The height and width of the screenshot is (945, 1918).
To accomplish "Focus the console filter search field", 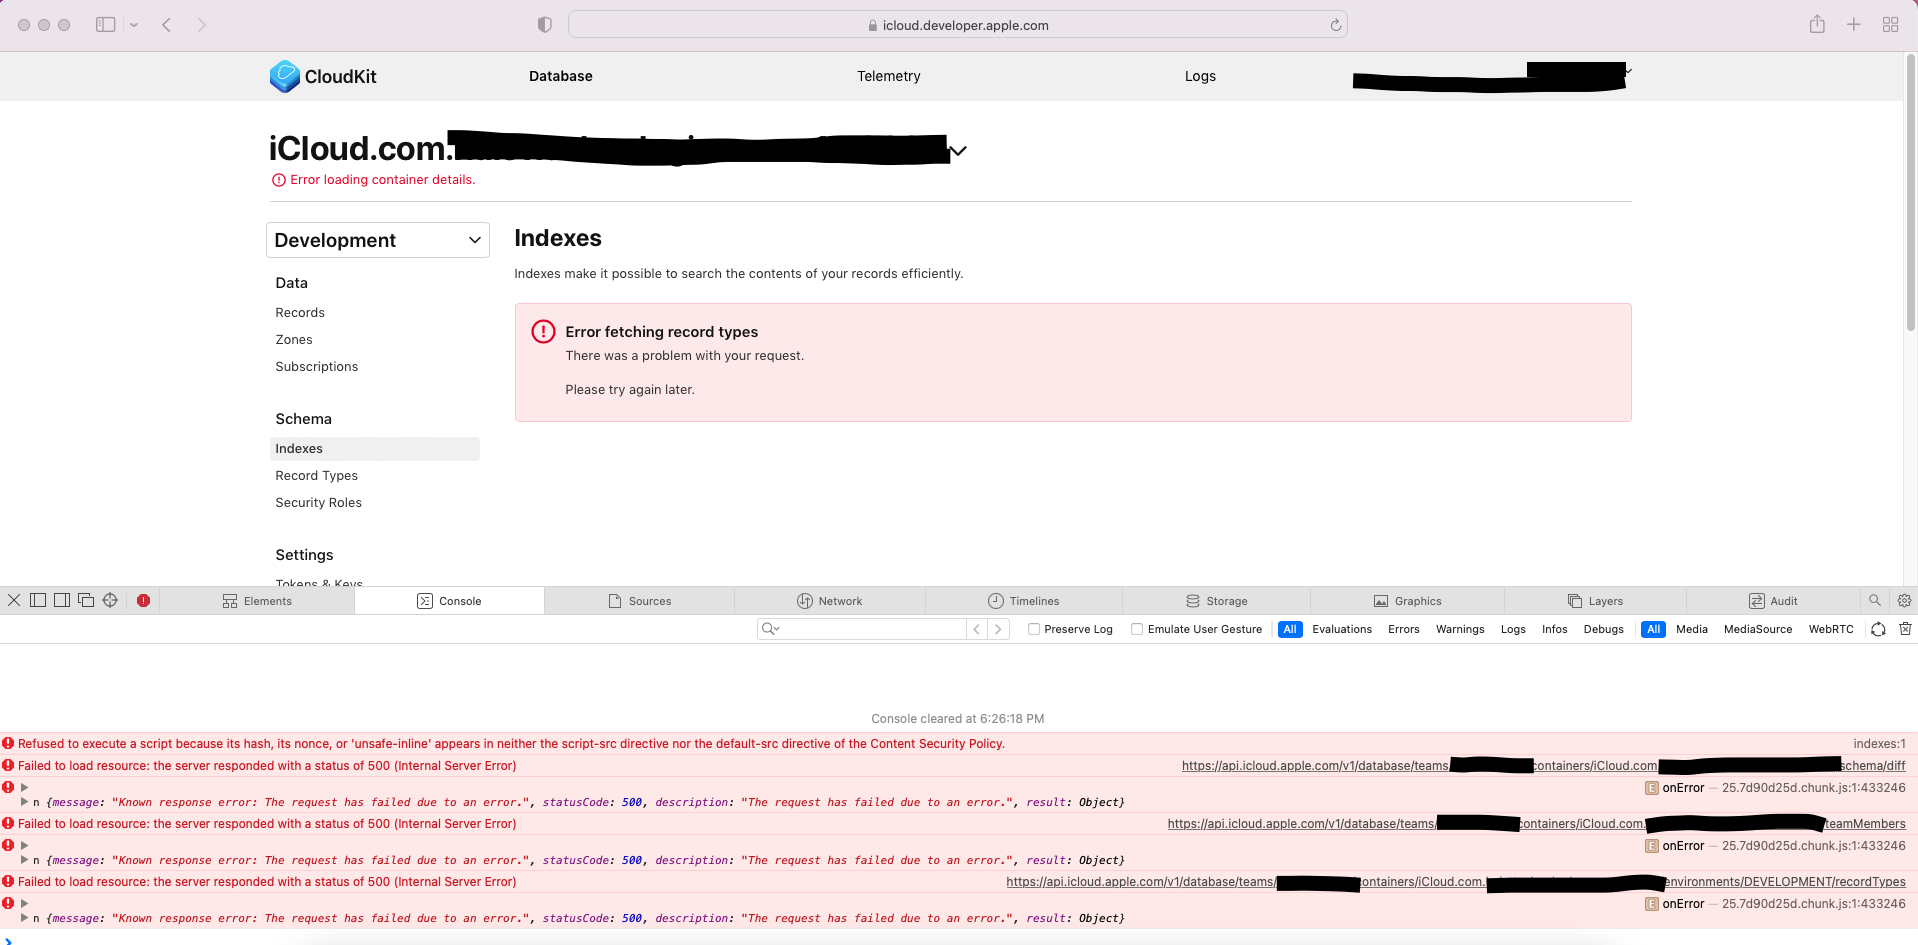I will point(862,629).
